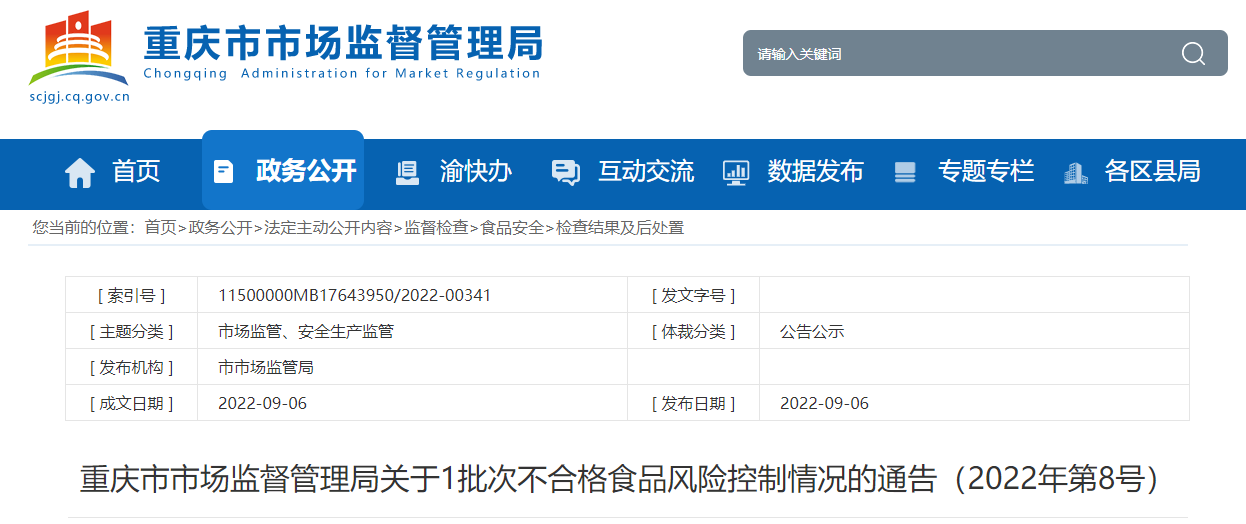
Task: Click the 您当前的位置 label
Action: click(83, 227)
